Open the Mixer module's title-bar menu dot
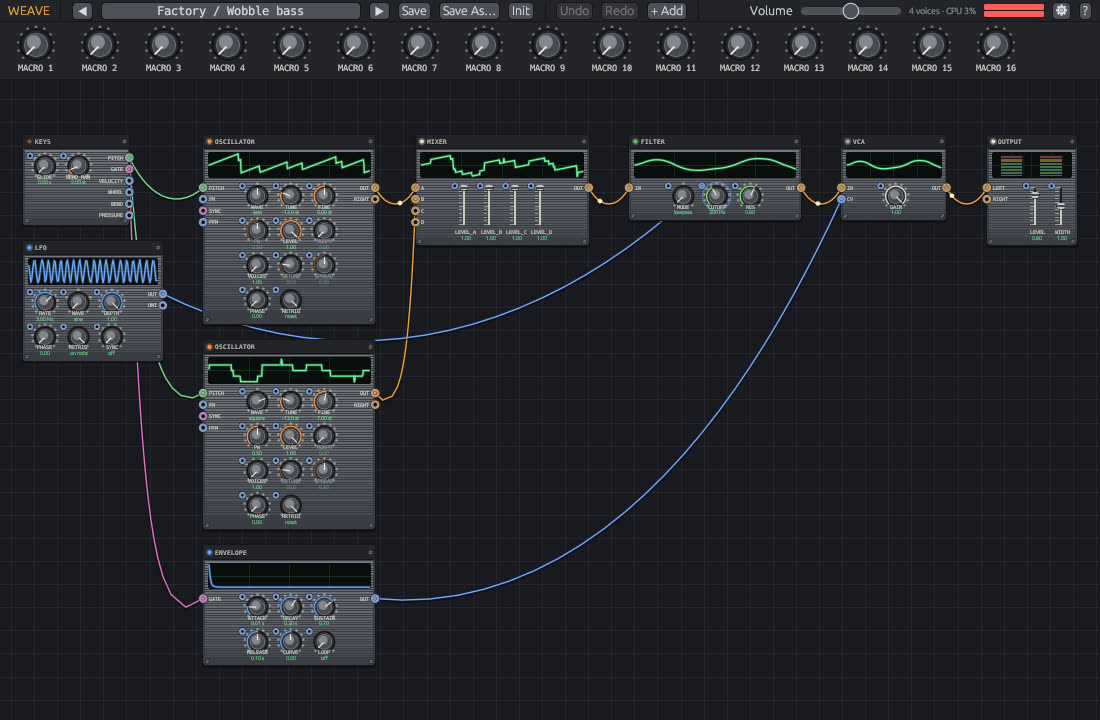 pos(583,142)
